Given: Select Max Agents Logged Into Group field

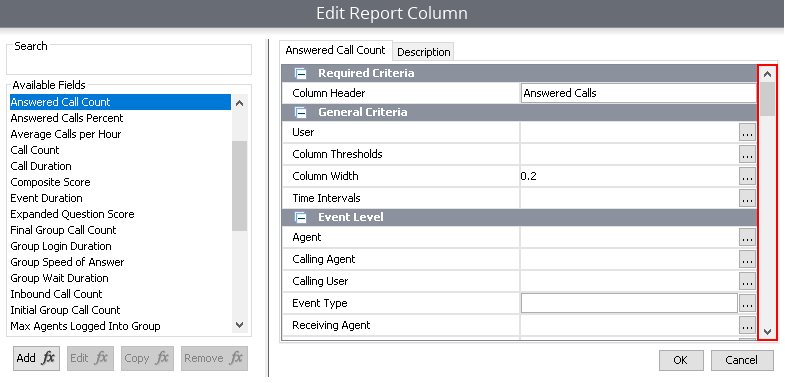Looking at the screenshot, I should [x=120, y=326].
